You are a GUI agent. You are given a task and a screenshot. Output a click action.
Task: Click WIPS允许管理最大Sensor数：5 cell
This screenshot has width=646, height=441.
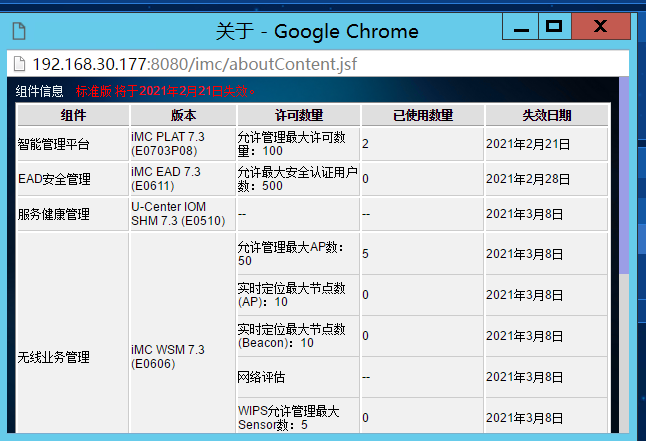pyautogui.click(x=299, y=415)
